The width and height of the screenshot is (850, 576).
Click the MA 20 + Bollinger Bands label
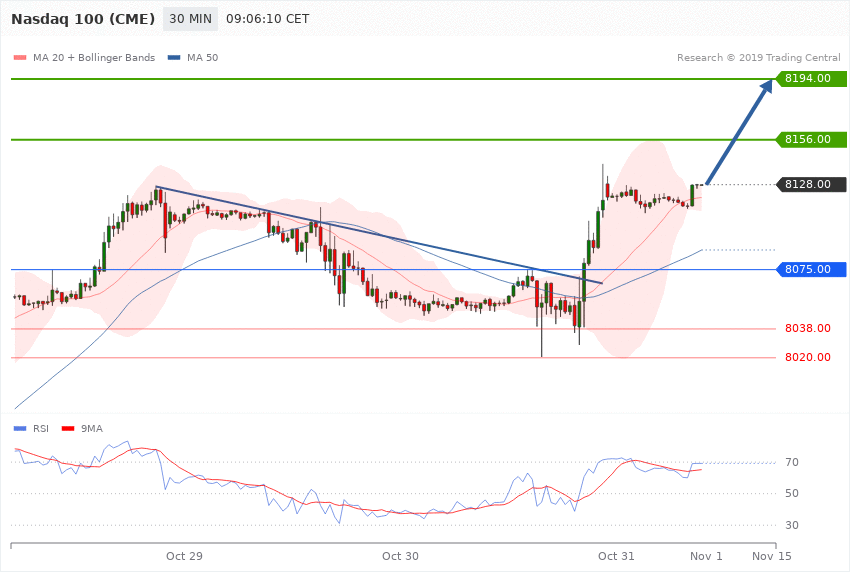click(94, 57)
